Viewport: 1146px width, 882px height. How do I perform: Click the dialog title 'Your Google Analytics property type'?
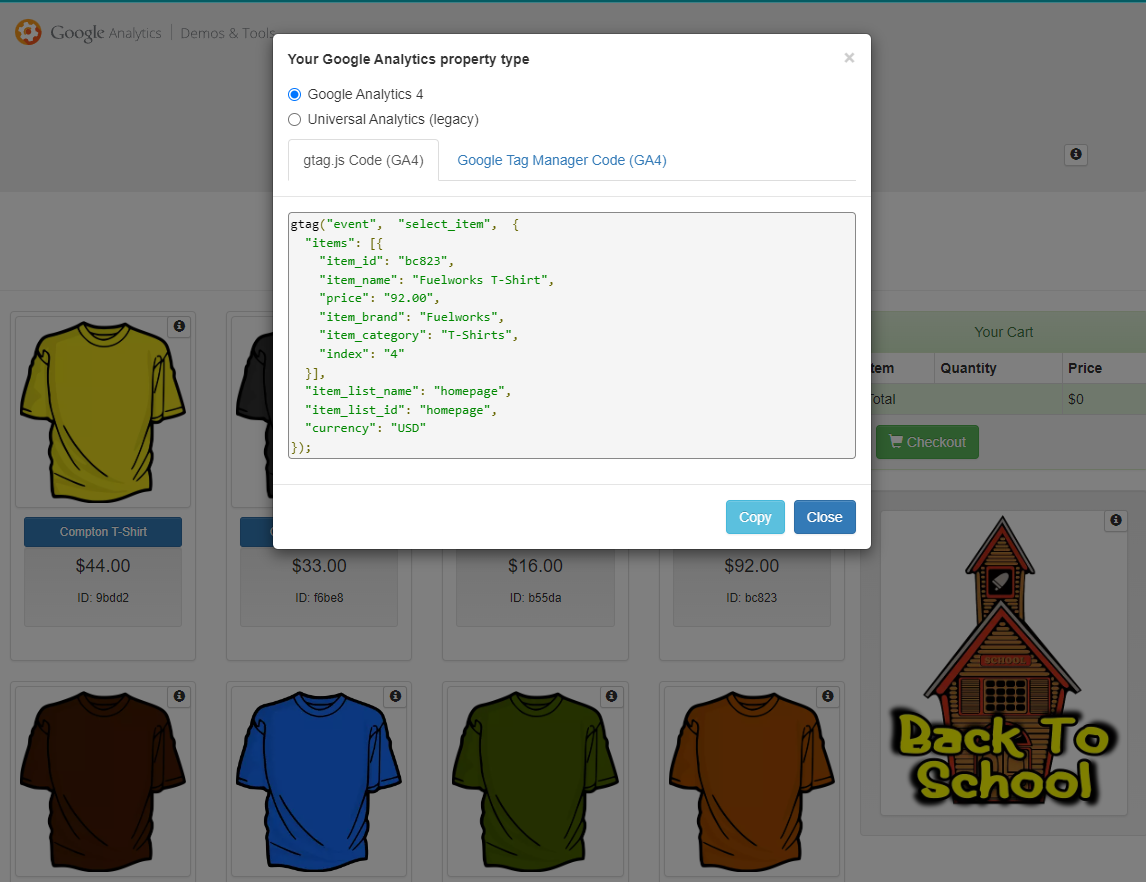click(409, 59)
